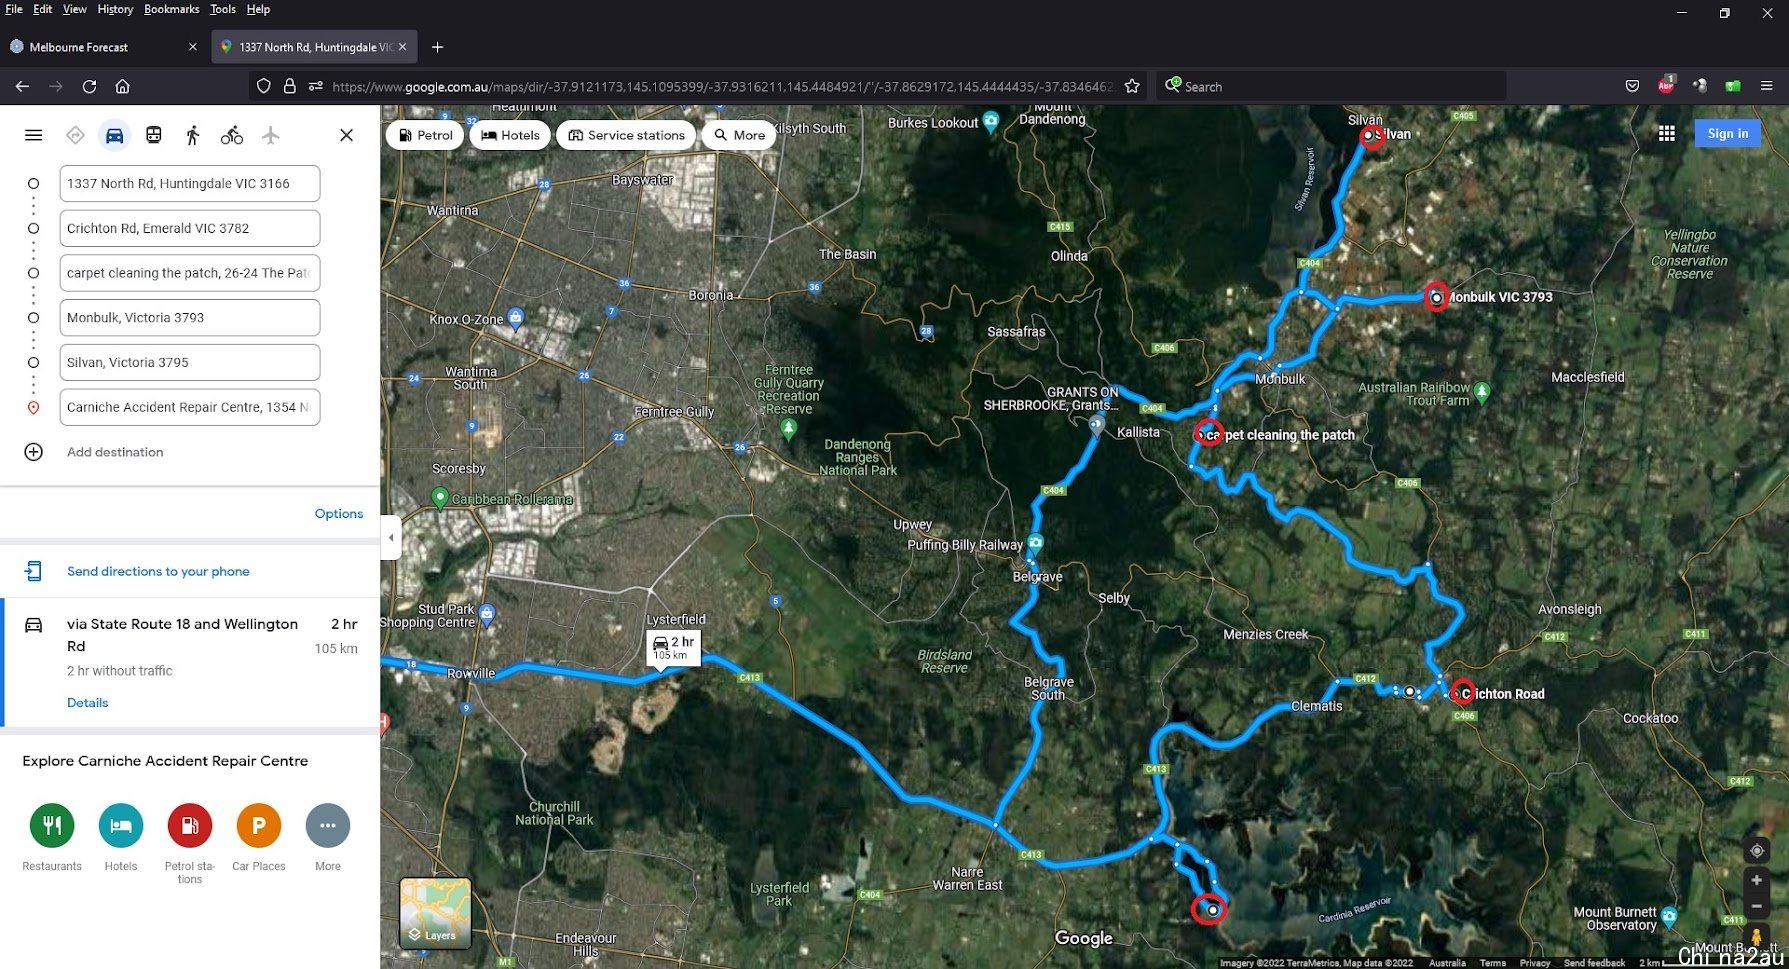This screenshot has height=969, width=1789.
Task: Click the send to phone icon
Action: [x=33, y=571]
